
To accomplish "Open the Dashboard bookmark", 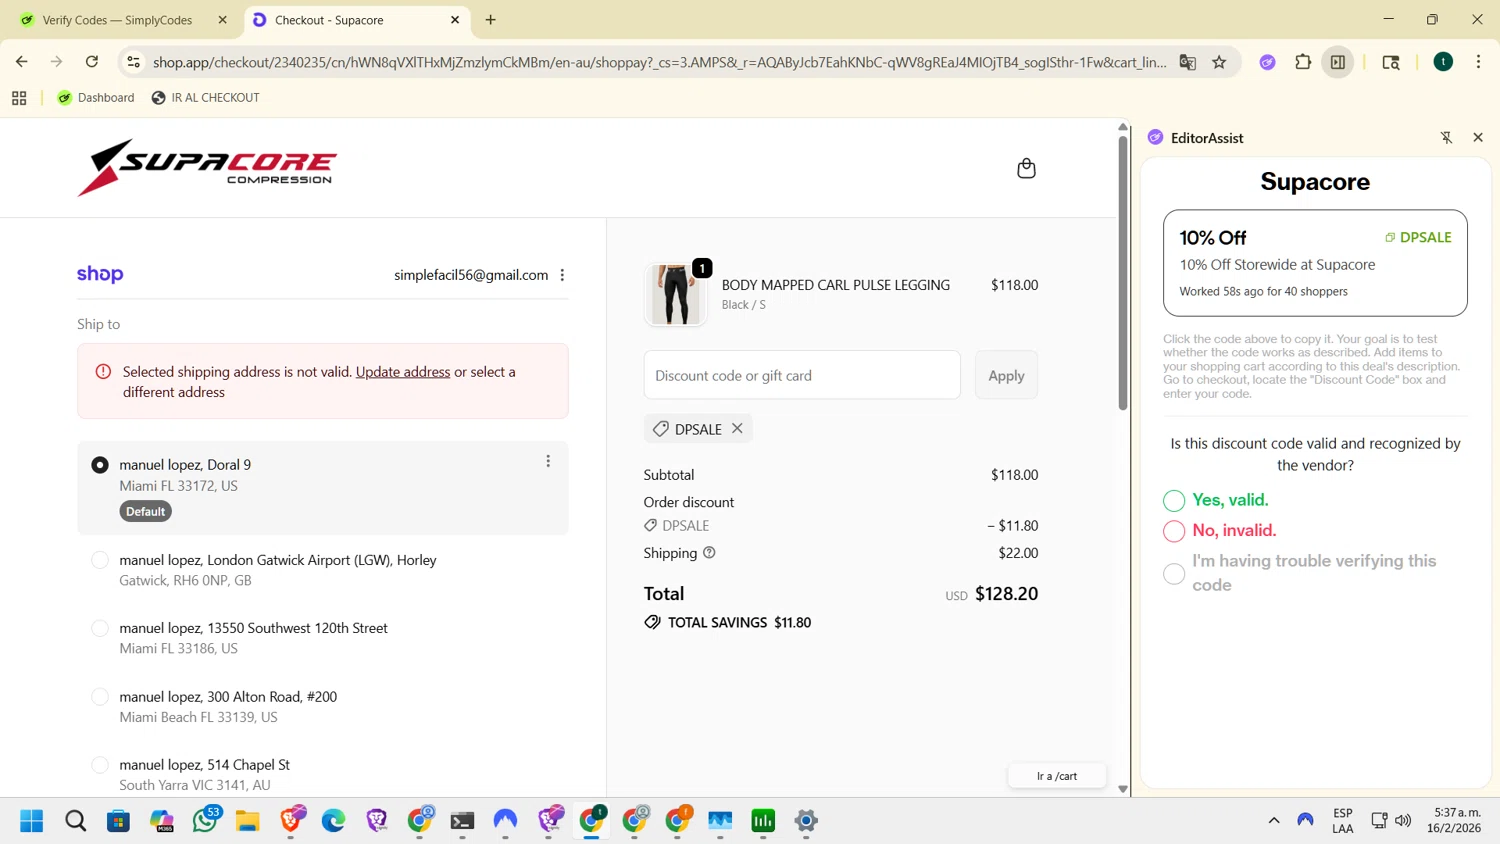I will pyautogui.click(x=96, y=98).
